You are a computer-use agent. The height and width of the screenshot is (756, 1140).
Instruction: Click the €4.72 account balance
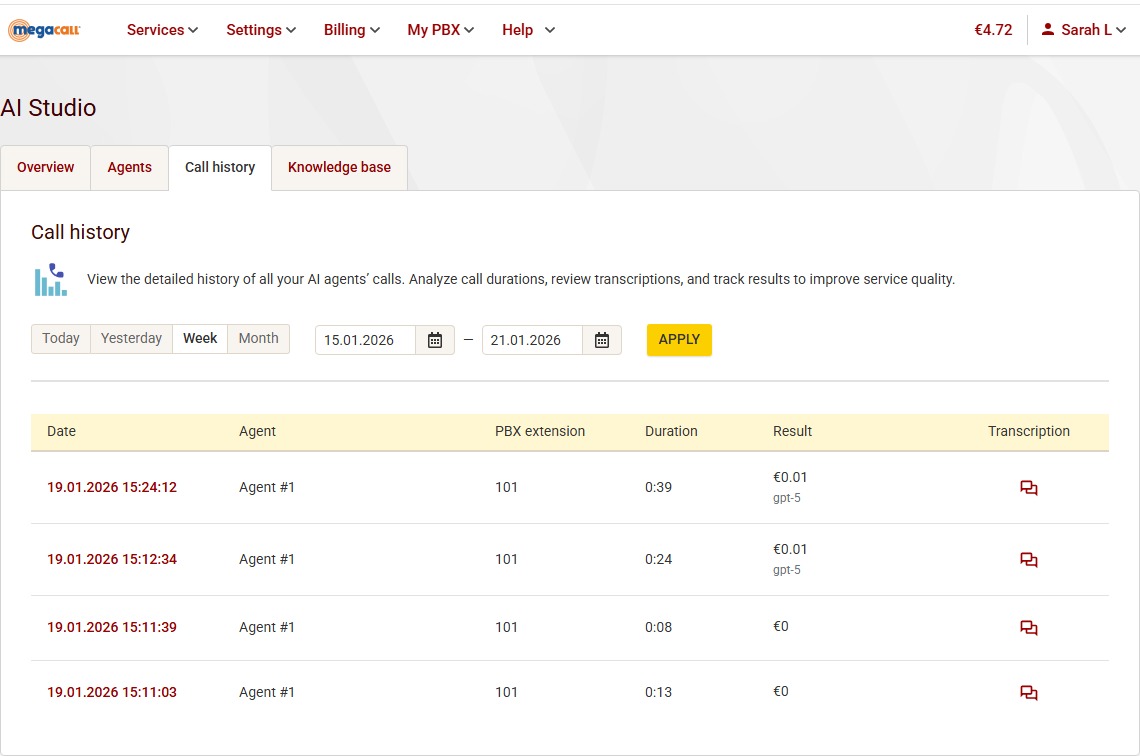click(x=993, y=30)
